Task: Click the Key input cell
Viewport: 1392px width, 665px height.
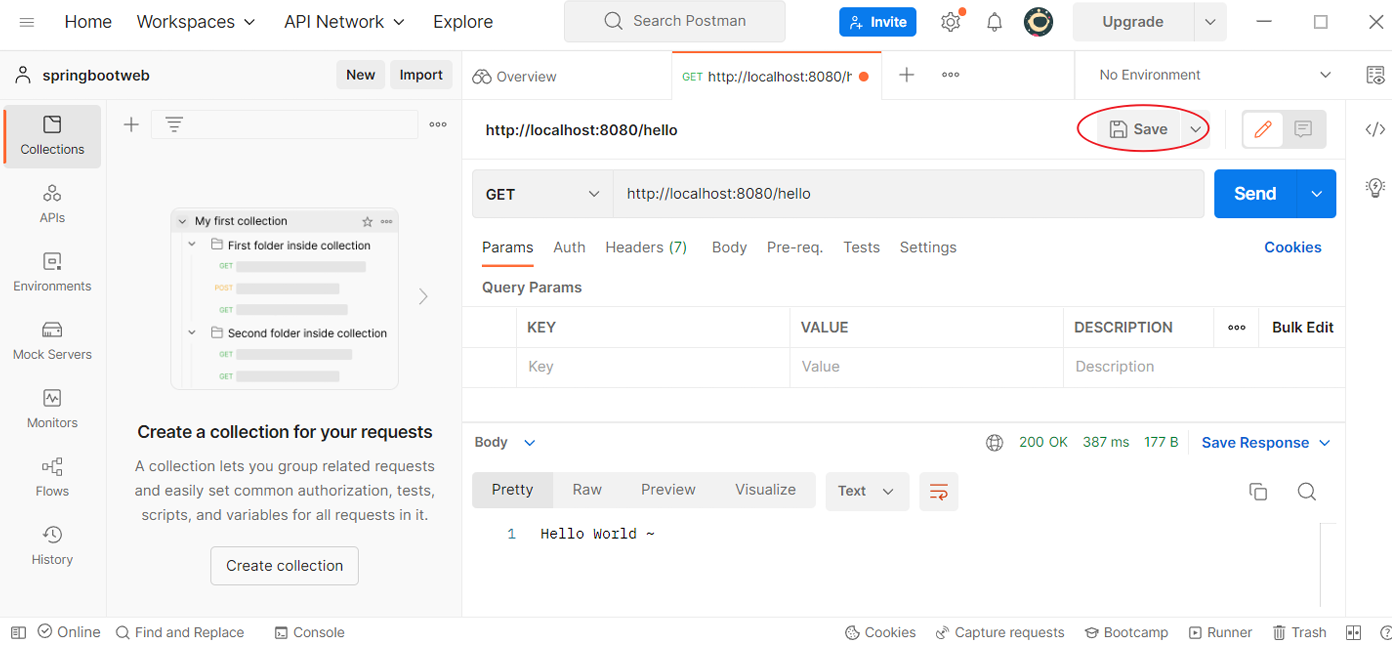Action: tap(653, 367)
